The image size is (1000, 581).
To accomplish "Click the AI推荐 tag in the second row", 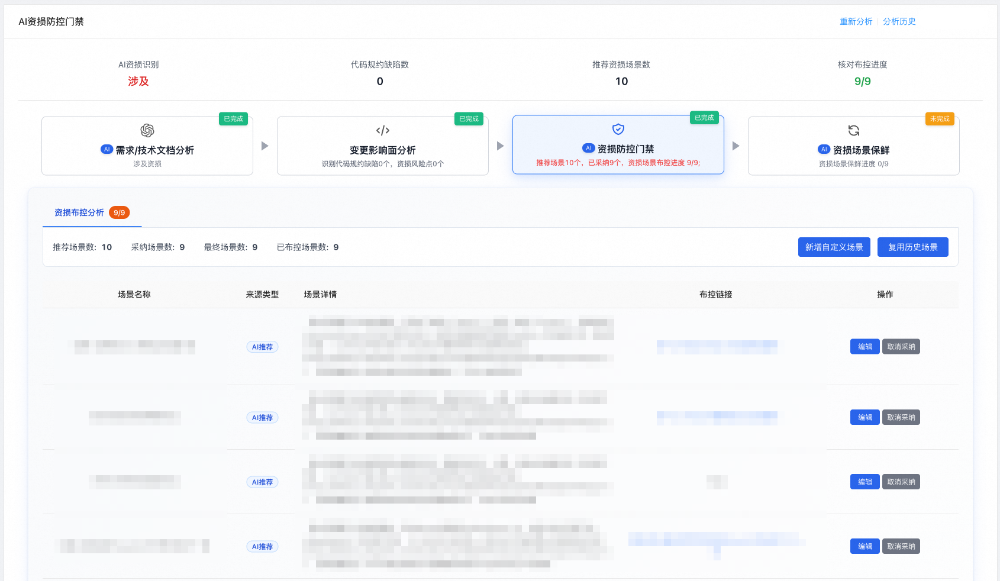I will (x=262, y=417).
